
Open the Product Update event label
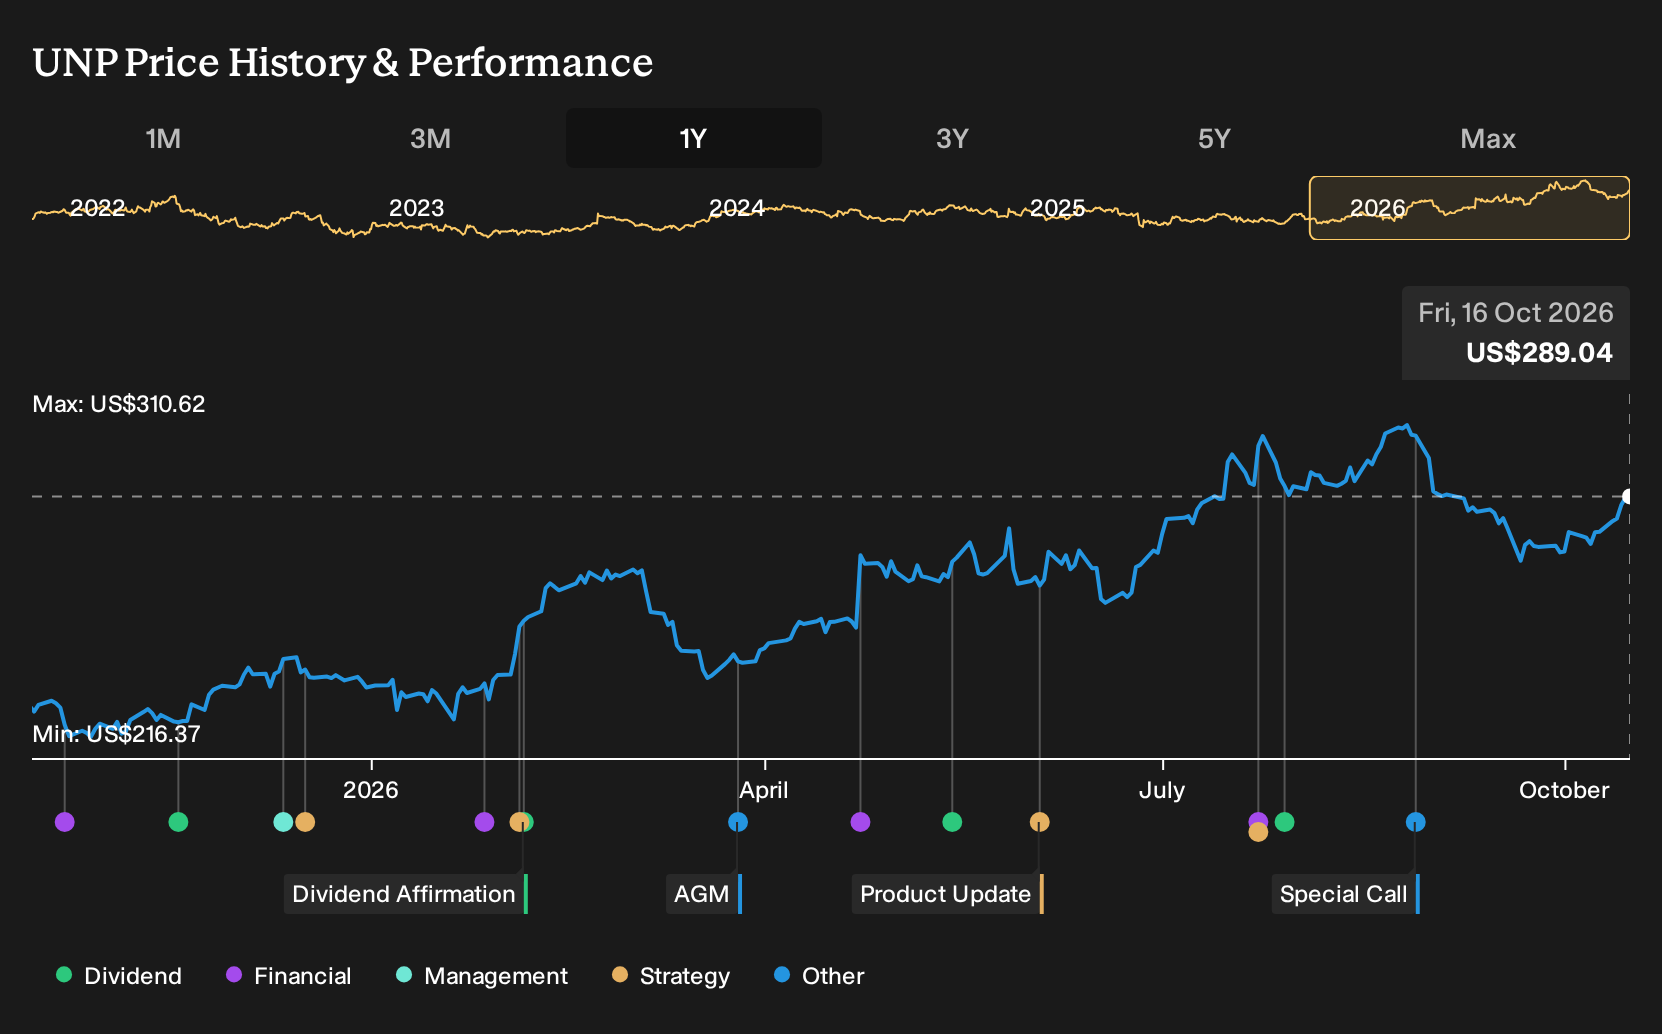tap(947, 894)
